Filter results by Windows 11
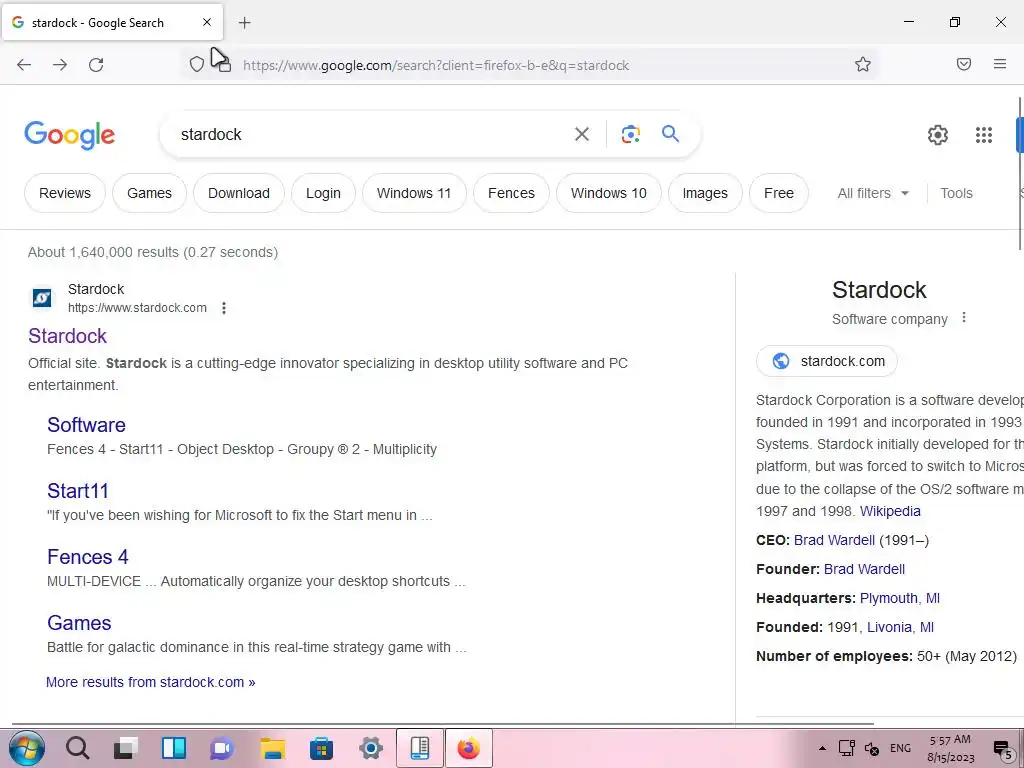Viewport: 1024px width, 768px height. coord(414,193)
